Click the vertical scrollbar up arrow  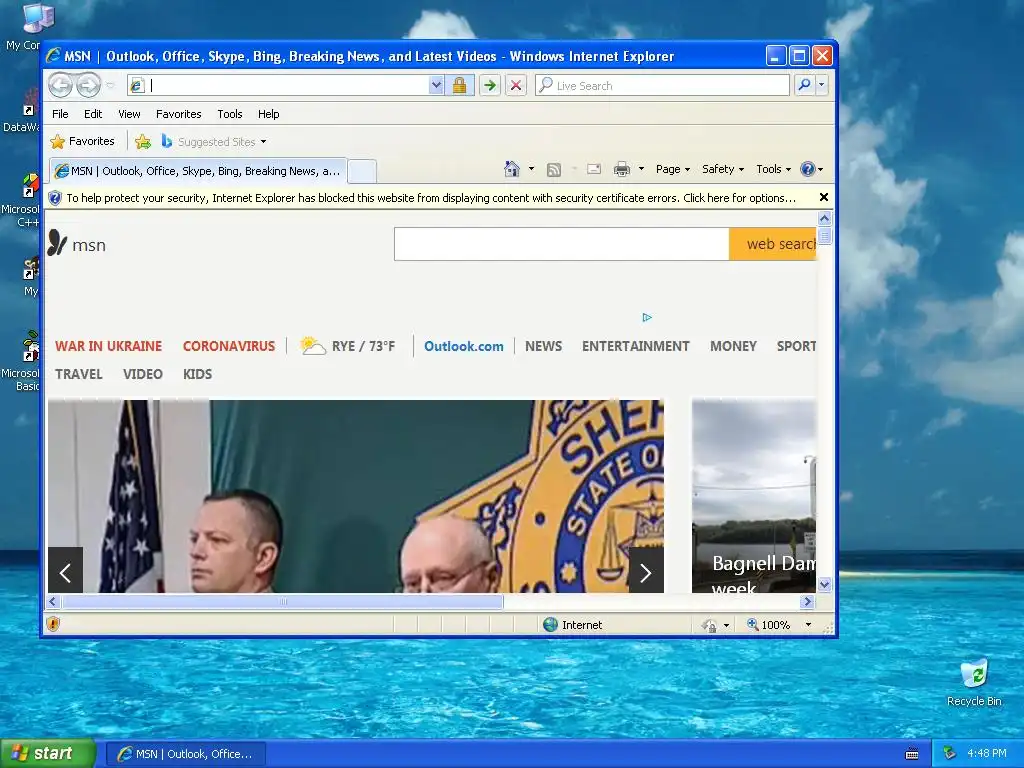[824, 218]
